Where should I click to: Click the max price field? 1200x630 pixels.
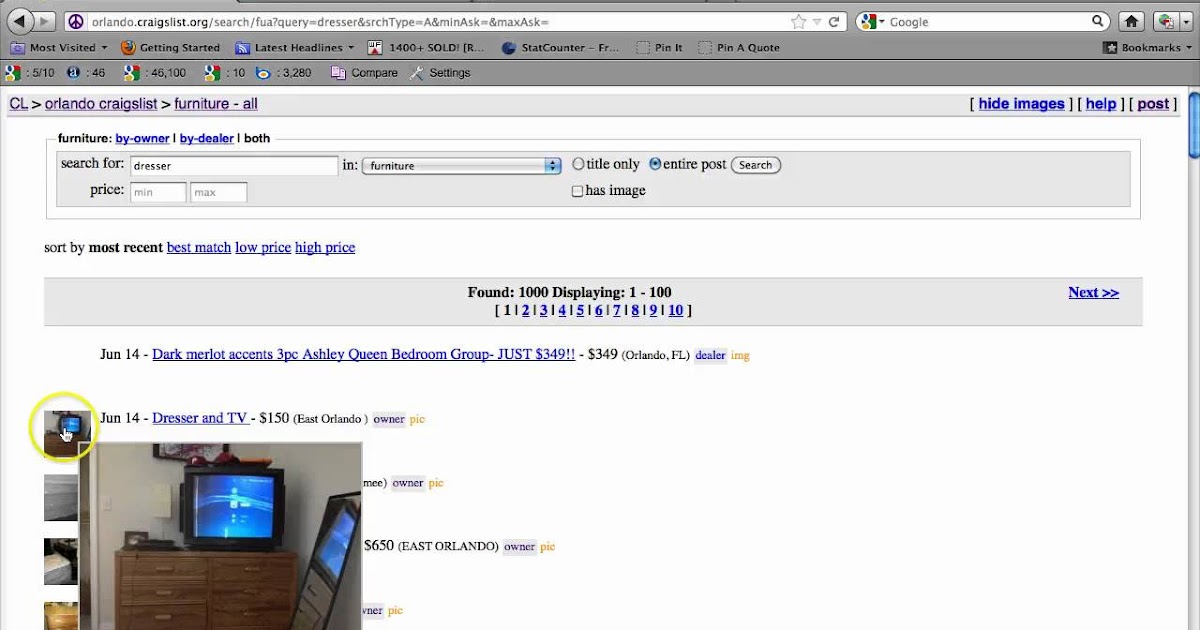pos(219,192)
